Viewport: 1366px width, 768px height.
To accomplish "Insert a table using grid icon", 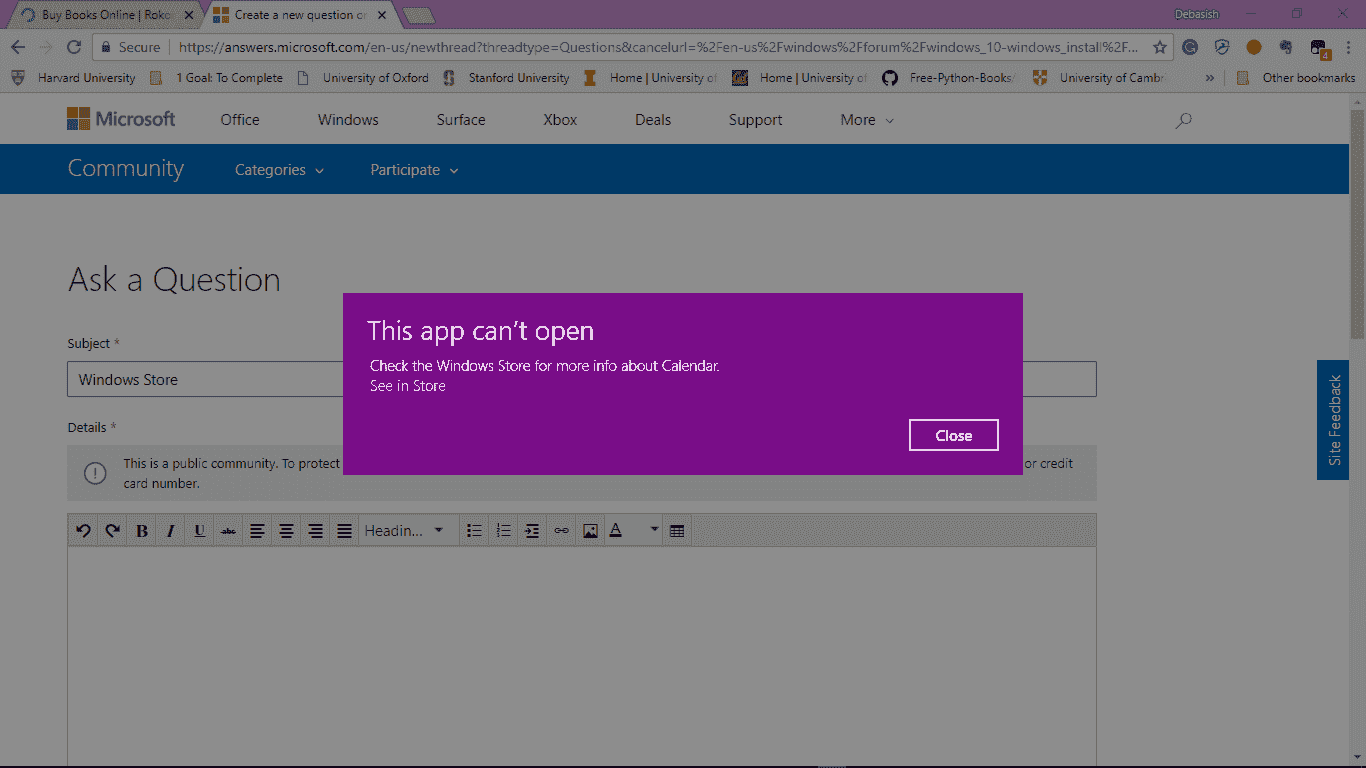I will coord(677,531).
